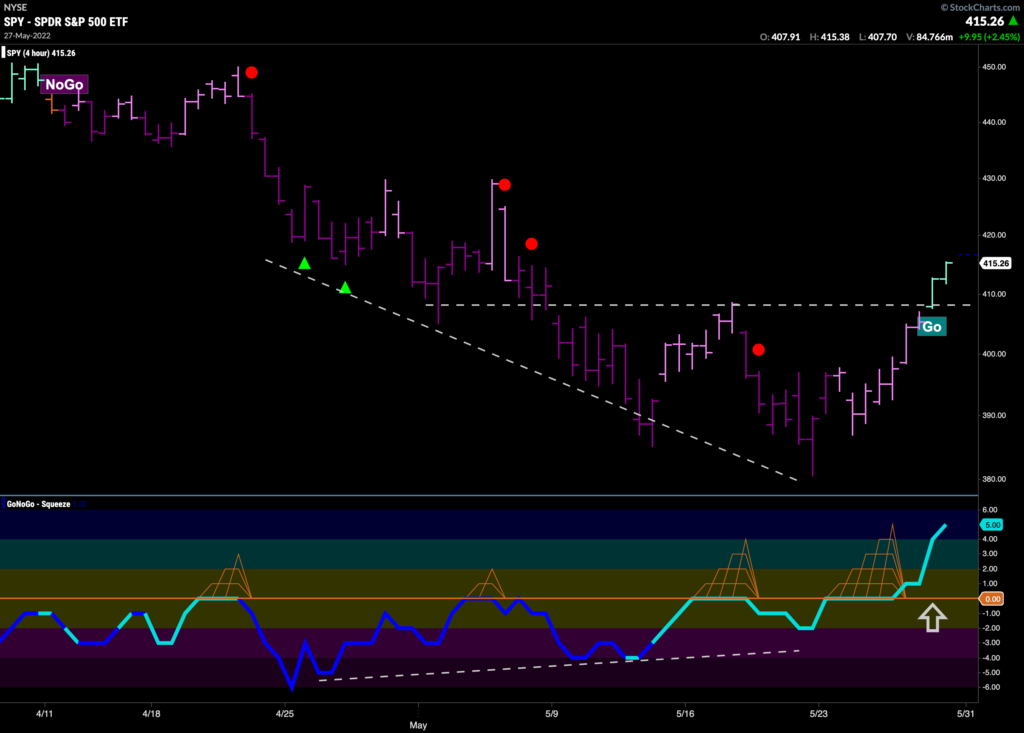Click the 4/25 date axis label

(285, 713)
